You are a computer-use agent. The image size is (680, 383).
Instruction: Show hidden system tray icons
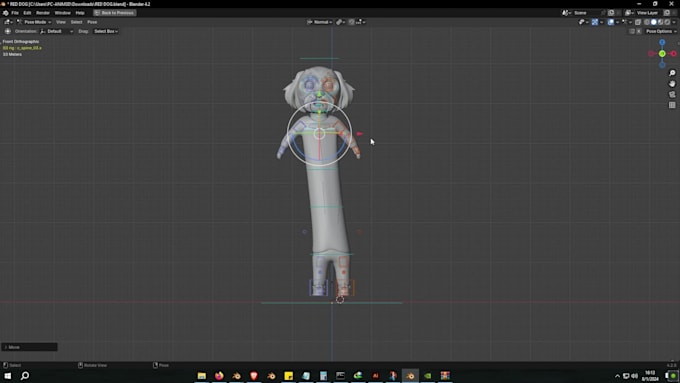pos(618,376)
